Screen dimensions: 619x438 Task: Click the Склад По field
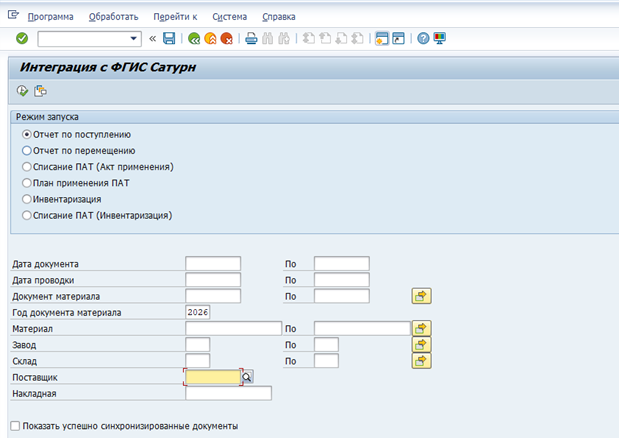pyautogui.click(x=326, y=361)
